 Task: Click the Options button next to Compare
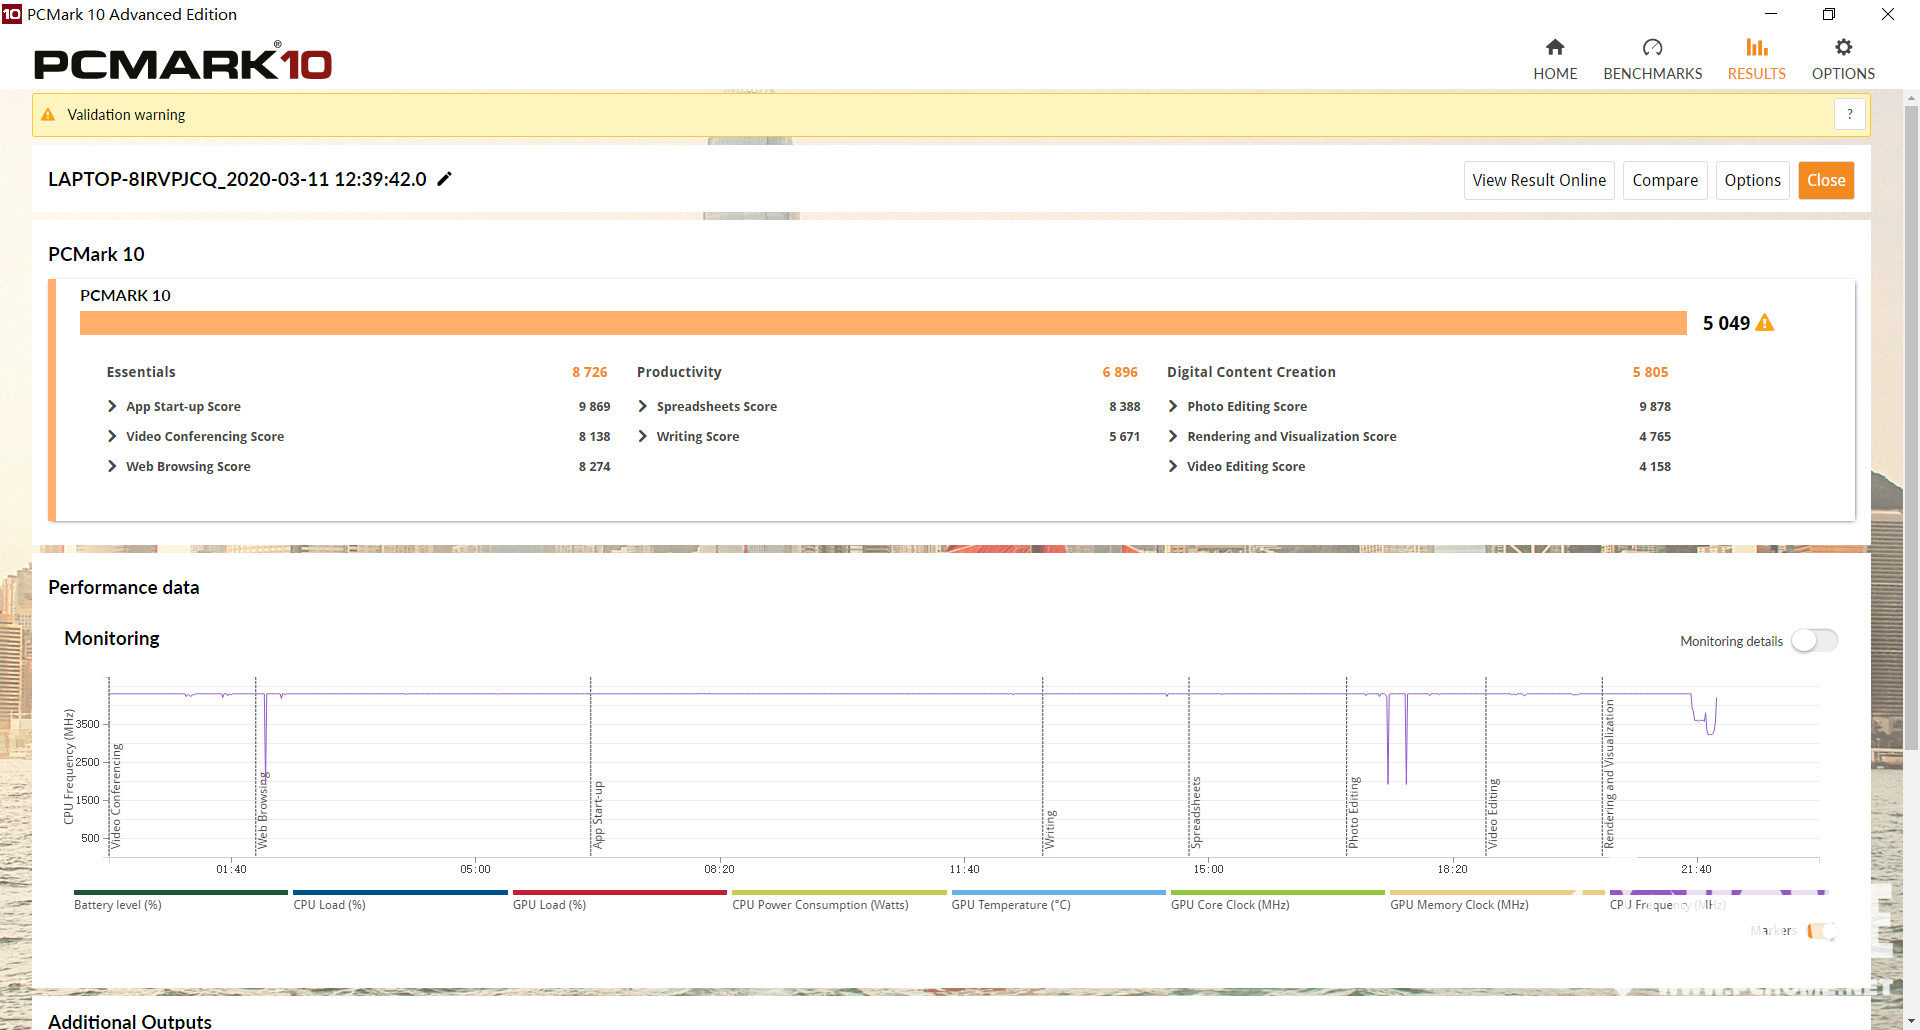pos(1752,180)
